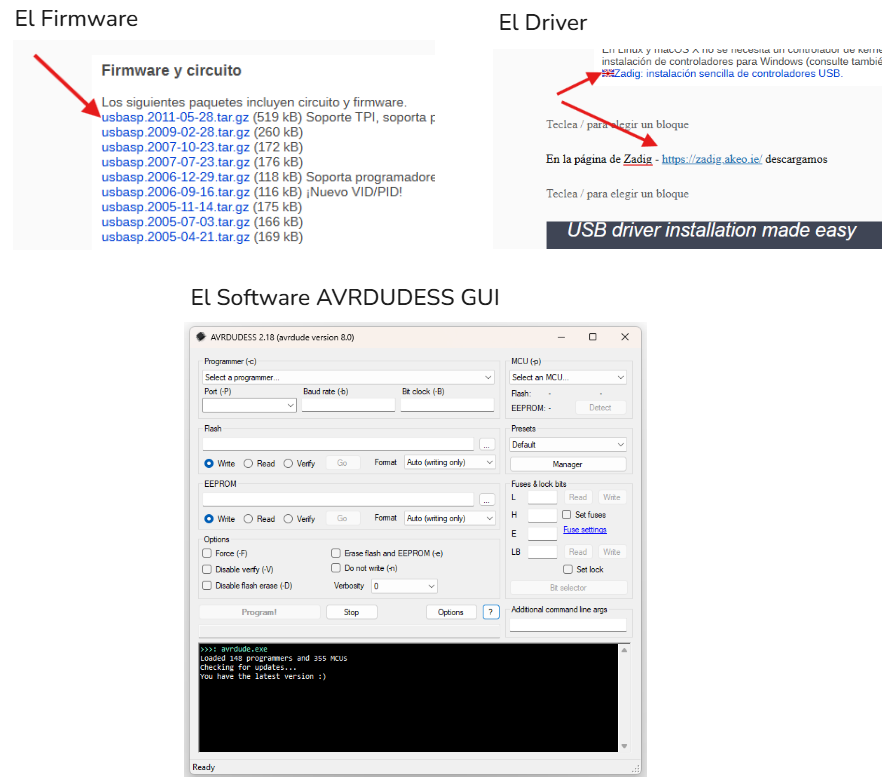Screen dimensions: 887x782
Task: Close the AVRDUDESS window
Action: [625, 337]
